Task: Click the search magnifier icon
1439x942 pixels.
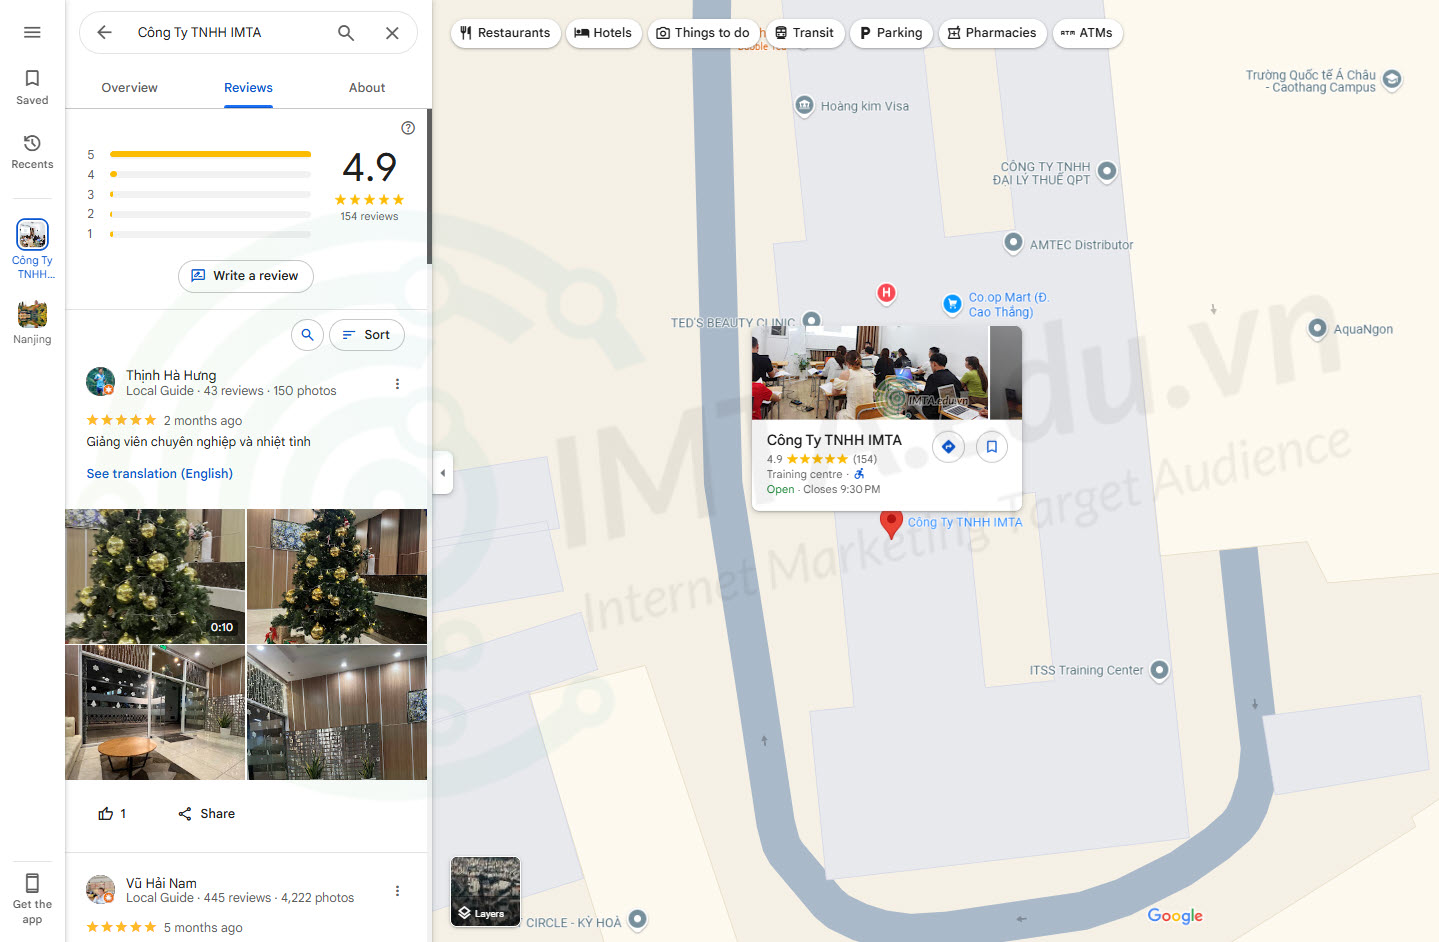Action: 346,32
